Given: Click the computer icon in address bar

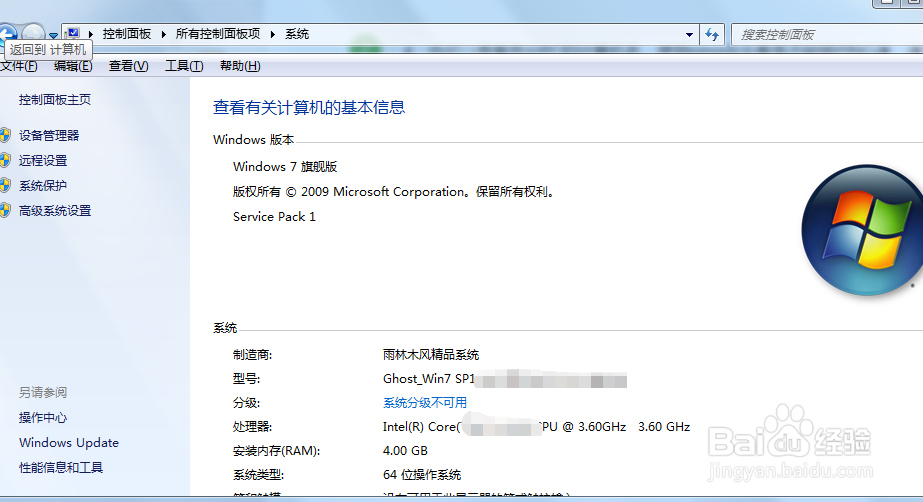Looking at the screenshot, I should 74,34.
